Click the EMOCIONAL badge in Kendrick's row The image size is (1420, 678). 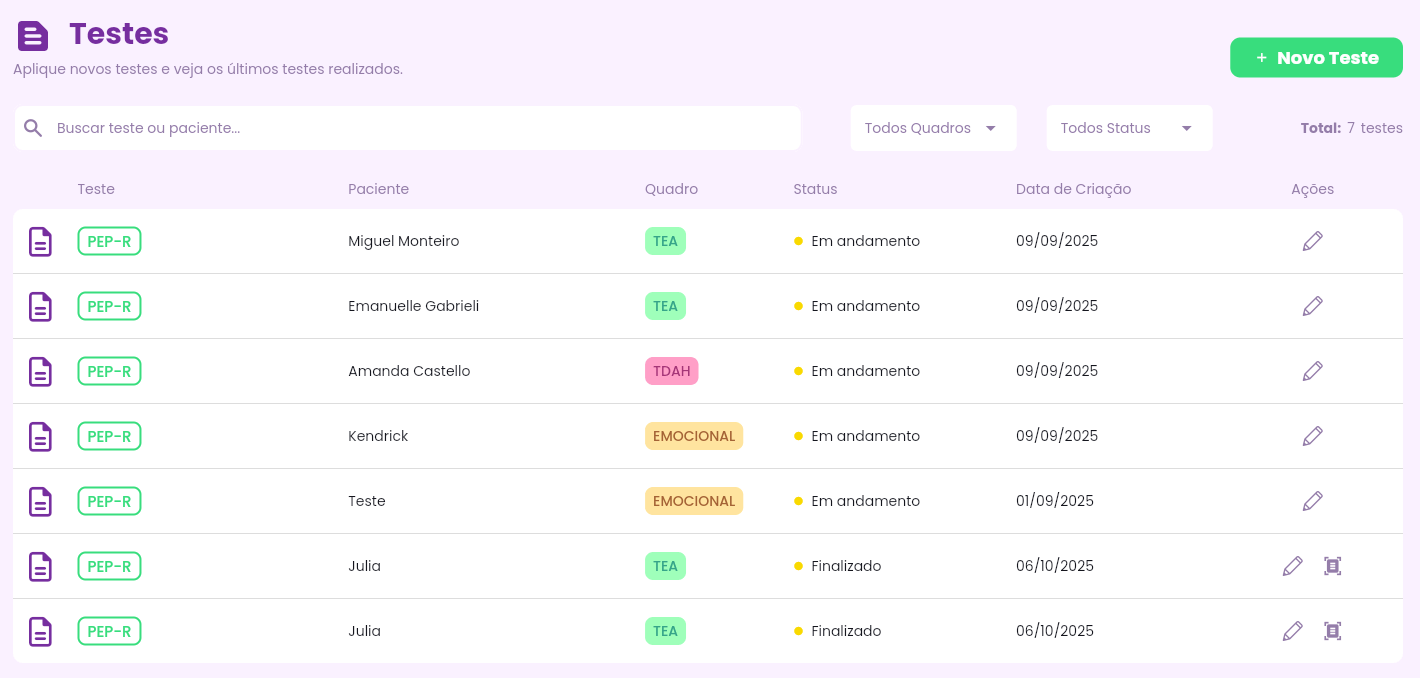(x=693, y=436)
